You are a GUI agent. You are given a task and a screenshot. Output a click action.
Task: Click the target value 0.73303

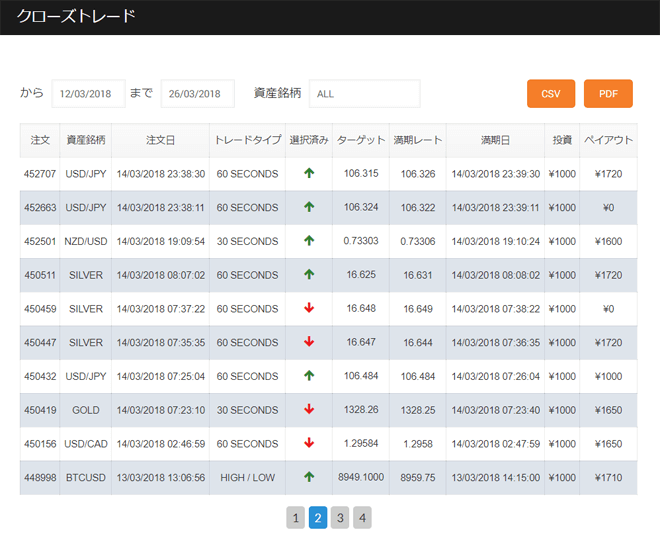361,240
